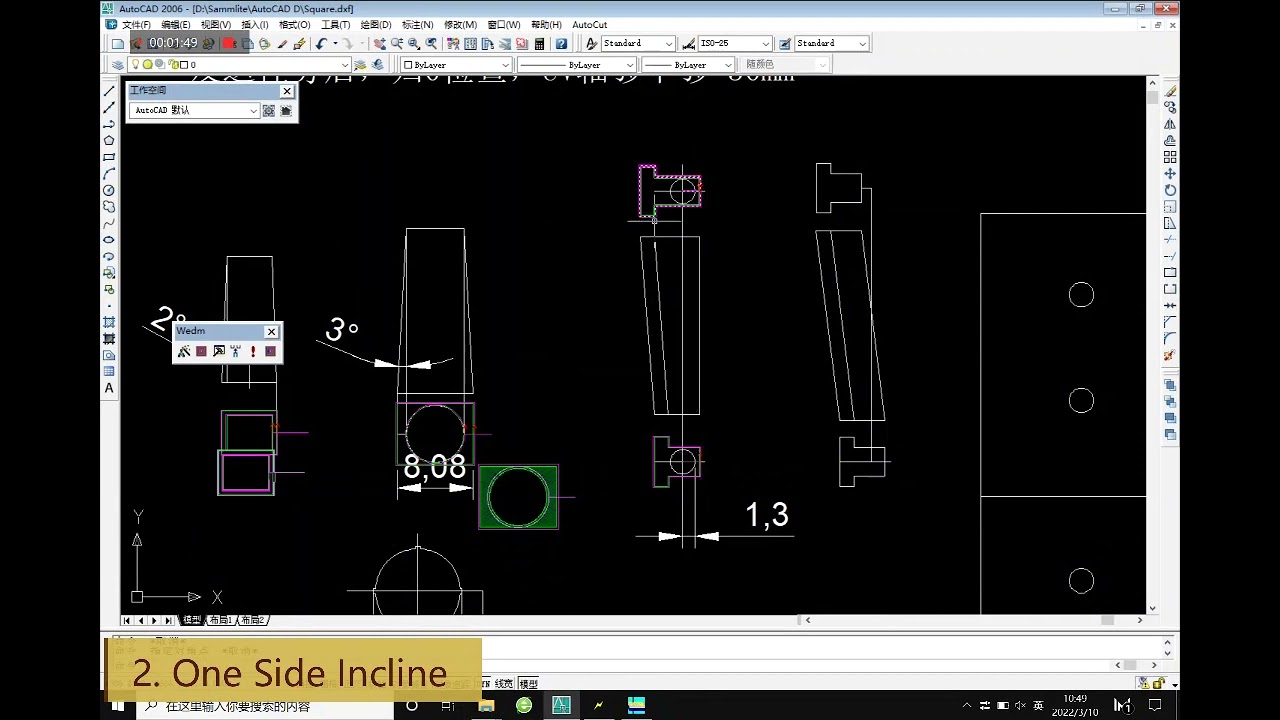Image resolution: width=1280 pixels, height=720 pixels.
Task: Open the 文件(F) menu
Action: tap(136, 25)
